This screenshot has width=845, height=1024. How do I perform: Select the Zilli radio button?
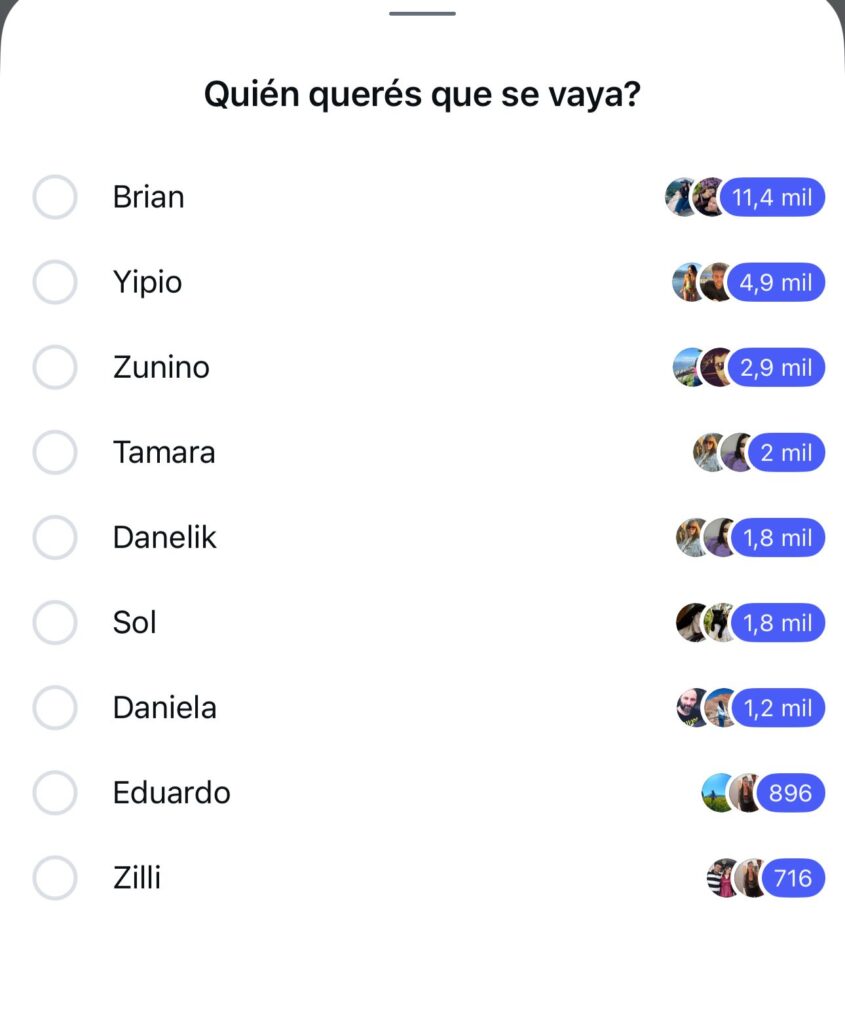coord(55,878)
